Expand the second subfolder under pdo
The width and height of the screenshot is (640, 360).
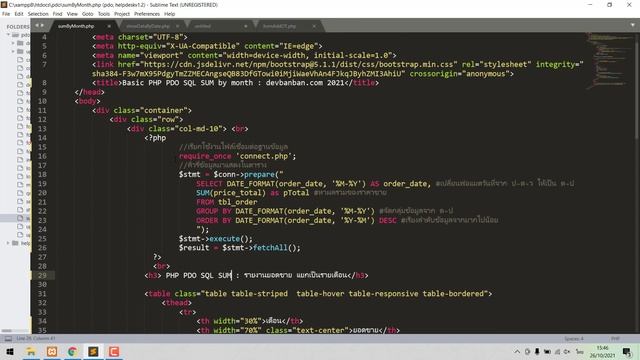coord(13,51)
